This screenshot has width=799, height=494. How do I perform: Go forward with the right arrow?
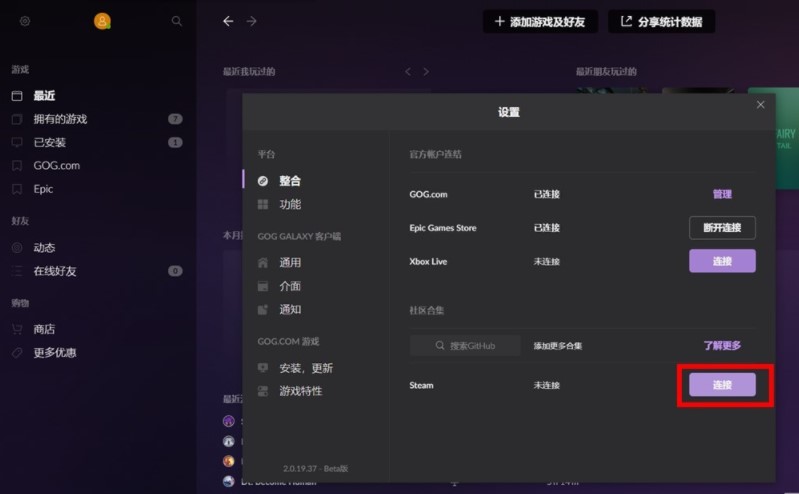click(x=251, y=21)
